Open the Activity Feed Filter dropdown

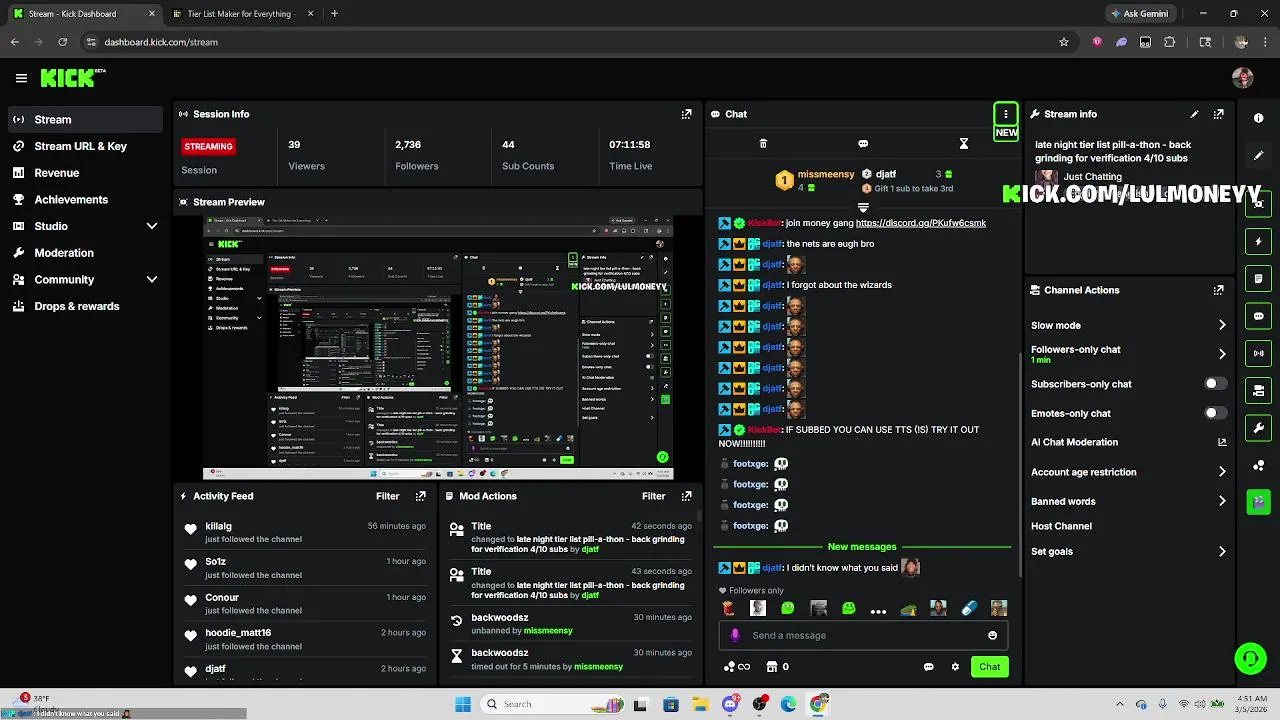[387, 496]
